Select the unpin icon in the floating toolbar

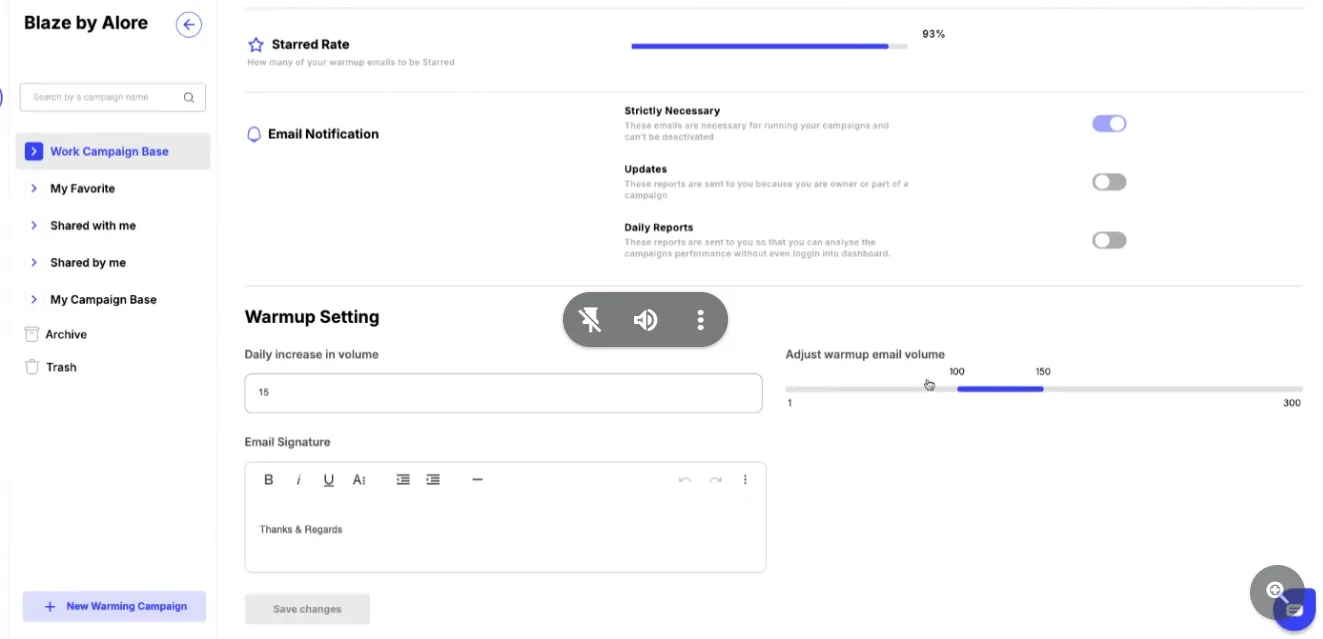click(589, 319)
